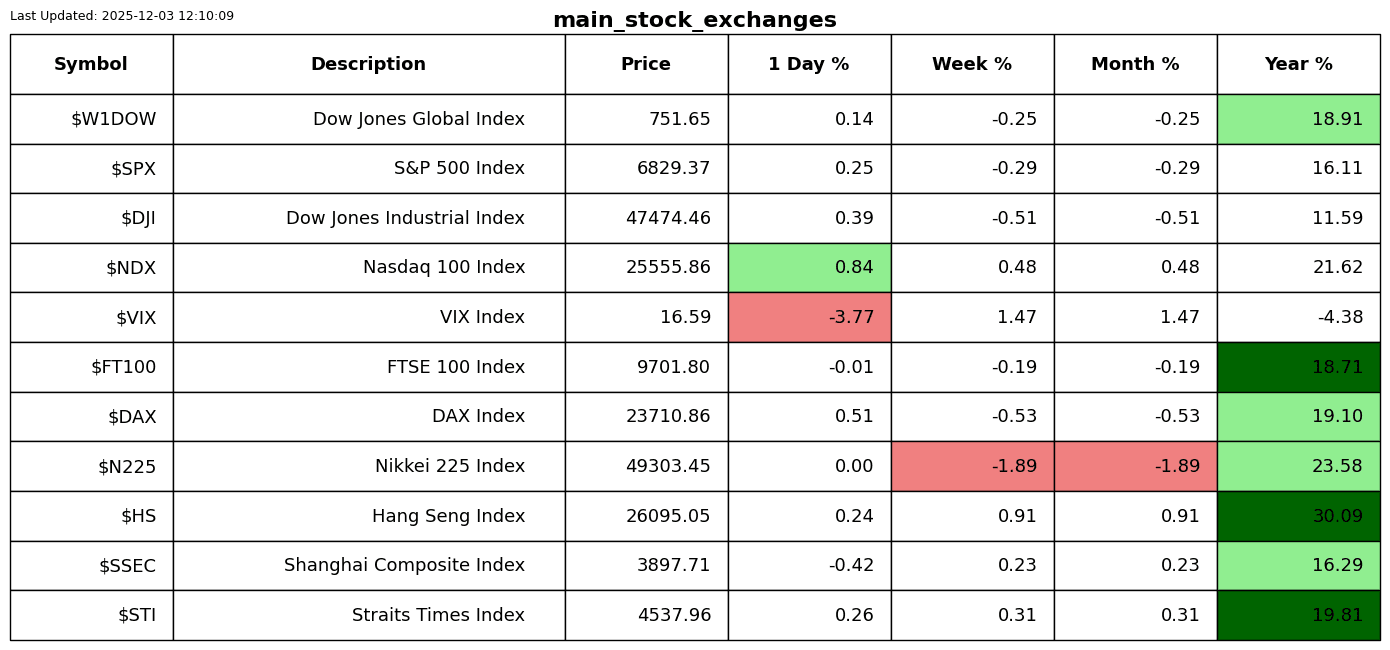Click the main_stock_exchanges table title
This screenshot has height=650, width=1390.
[x=694, y=21]
